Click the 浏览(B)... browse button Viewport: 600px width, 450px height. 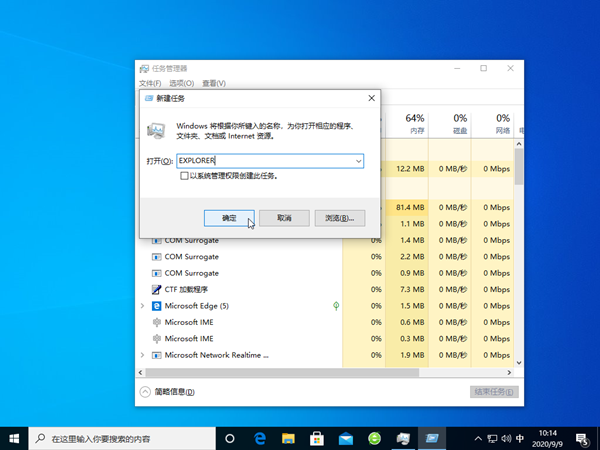coord(340,218)
